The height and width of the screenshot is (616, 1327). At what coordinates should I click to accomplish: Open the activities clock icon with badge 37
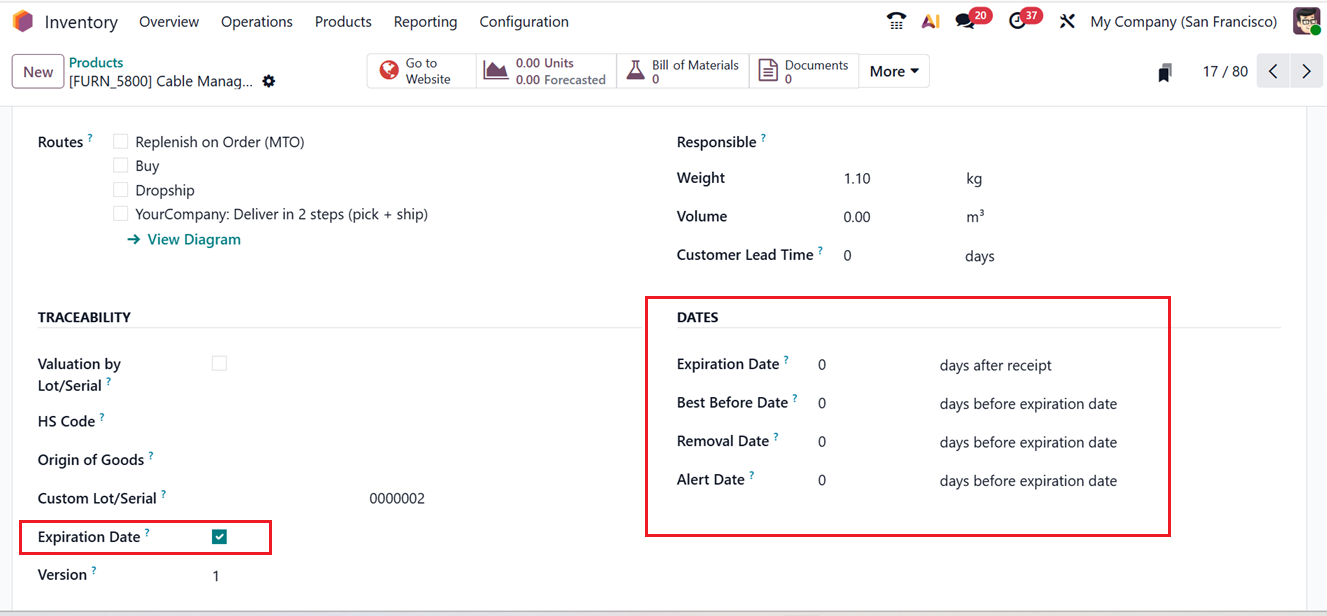click(1018, 21)
